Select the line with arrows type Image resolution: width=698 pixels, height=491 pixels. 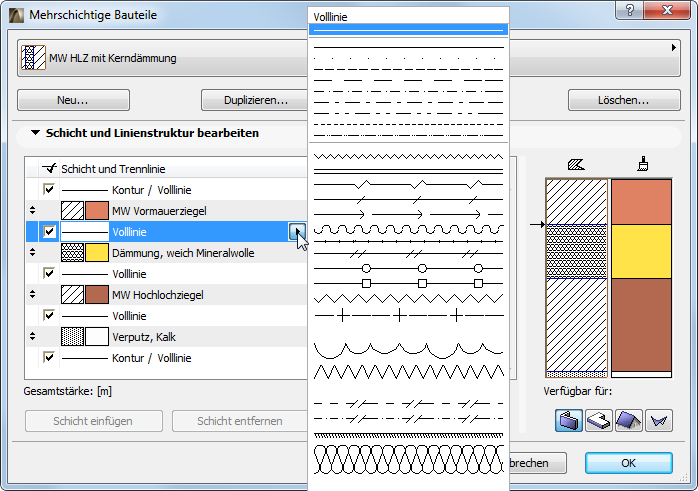point(408,215)
